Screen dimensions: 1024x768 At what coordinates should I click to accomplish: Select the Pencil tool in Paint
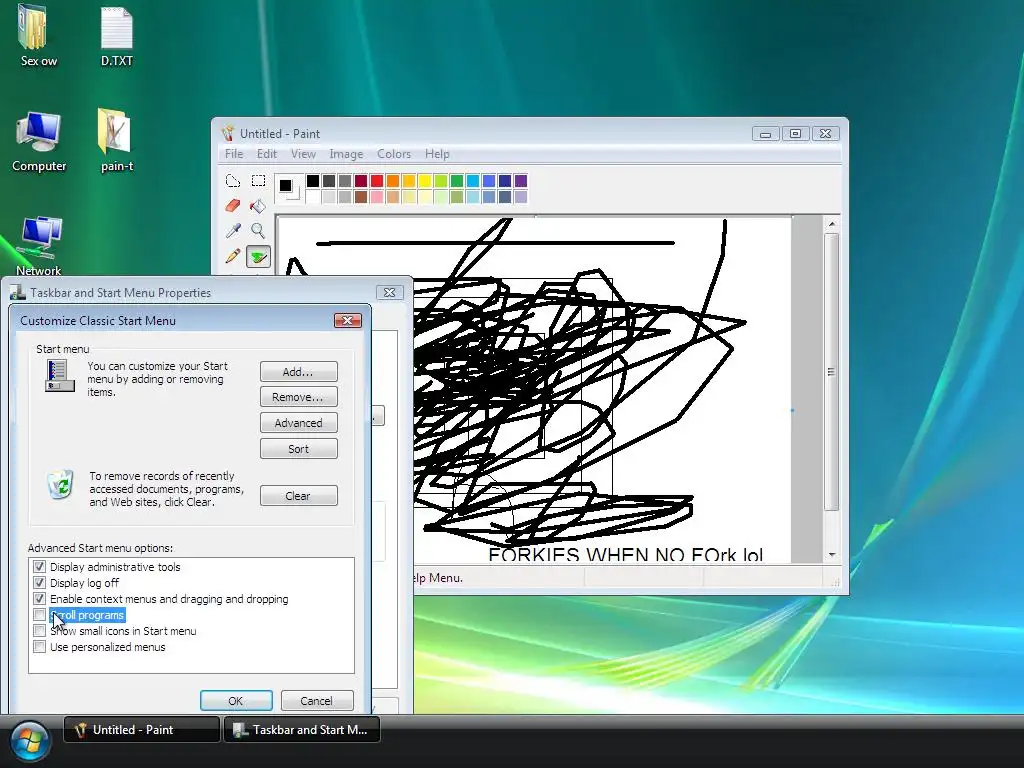click(x=233, y=256)
